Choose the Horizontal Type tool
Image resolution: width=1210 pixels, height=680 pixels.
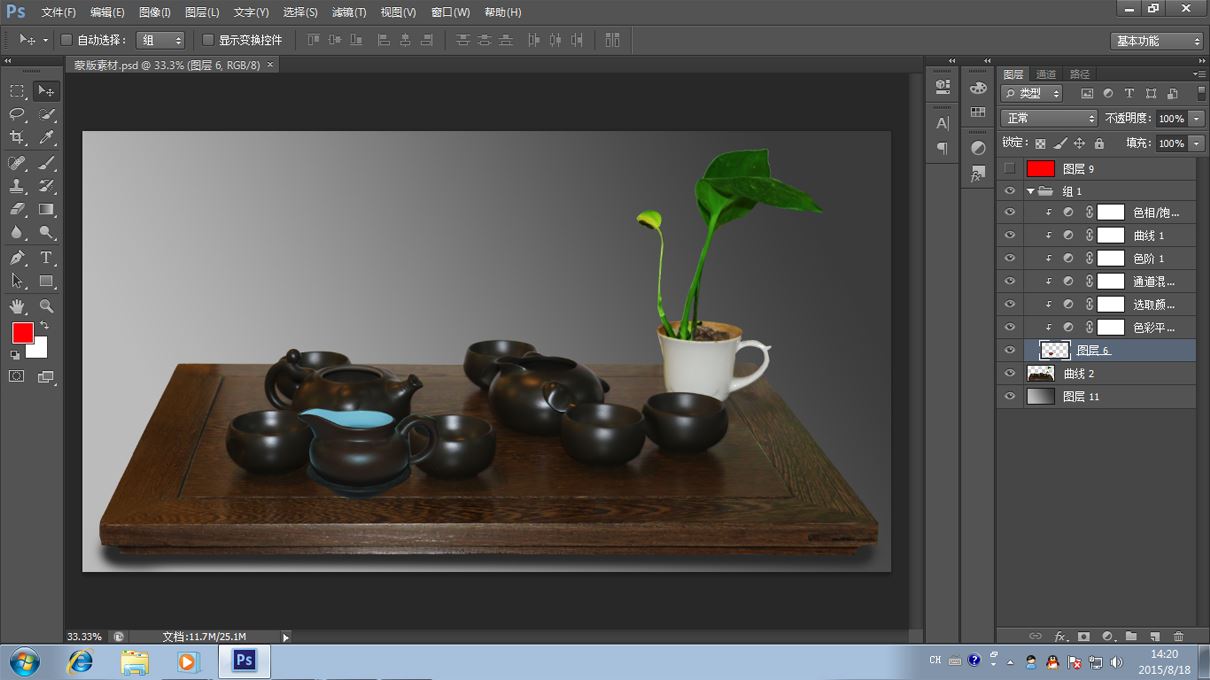click(x=46, y=258)
